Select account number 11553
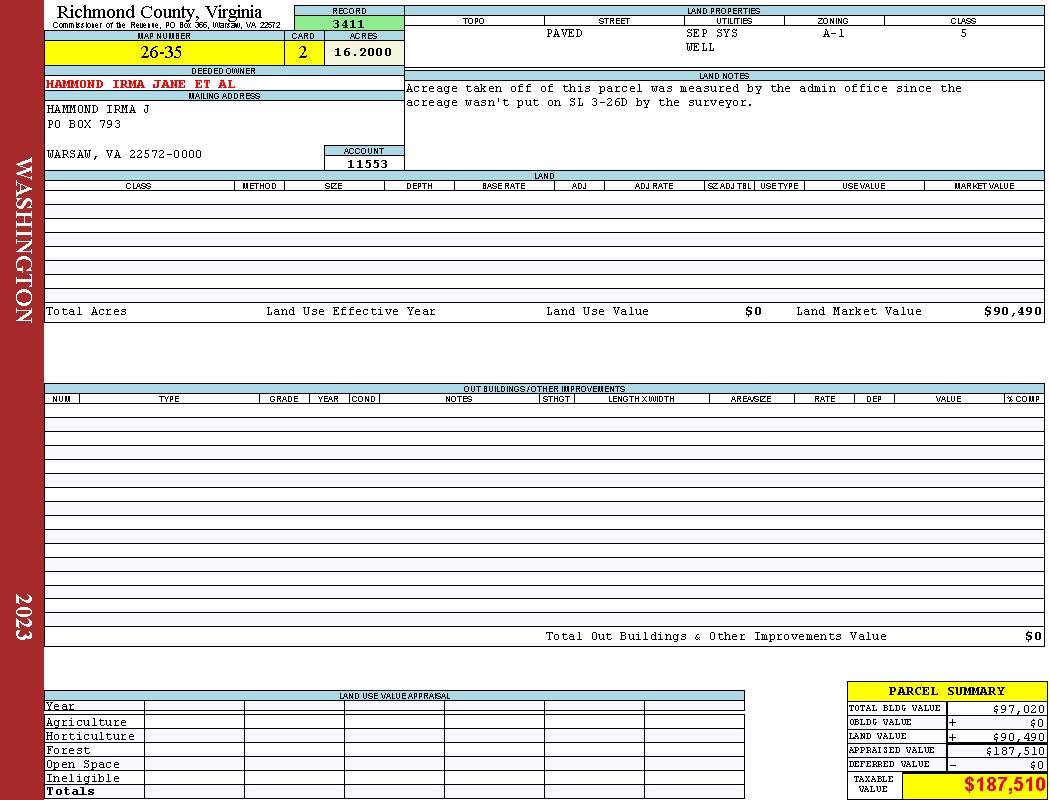Screen dimensions: 1050x800 click(x=367, y=164)
